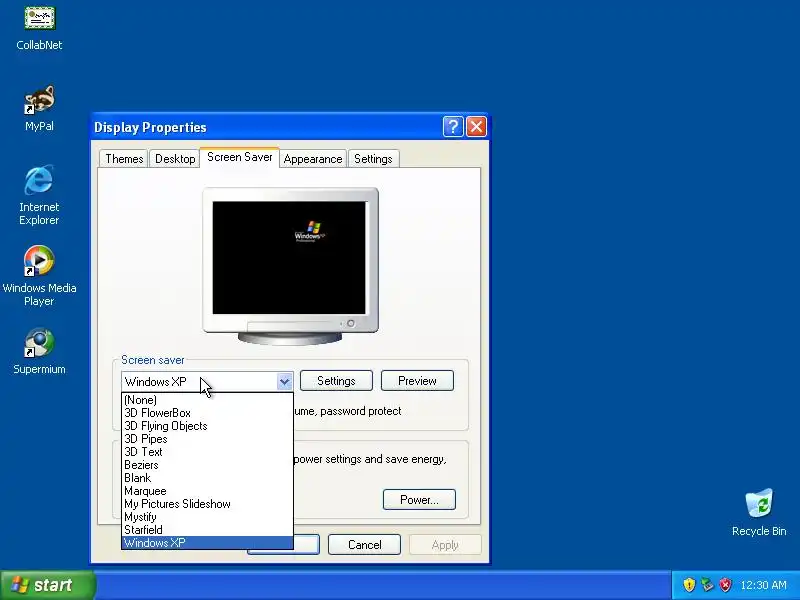Select the Recycle Bin icon

coord(759,512)
